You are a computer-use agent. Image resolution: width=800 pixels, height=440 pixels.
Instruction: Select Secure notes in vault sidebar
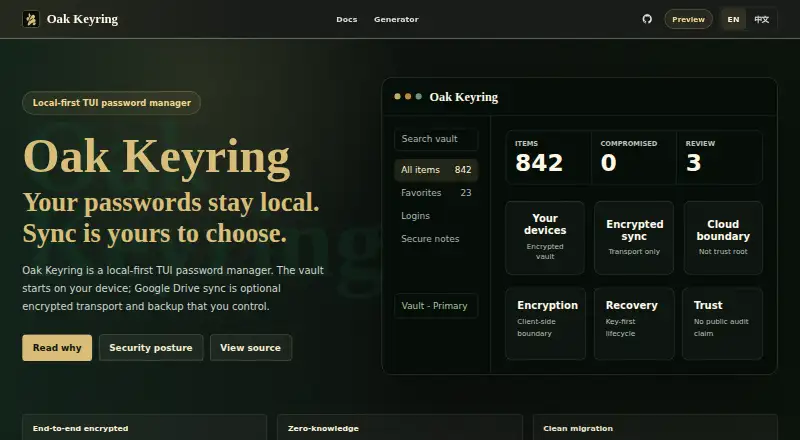pos(436,239)
